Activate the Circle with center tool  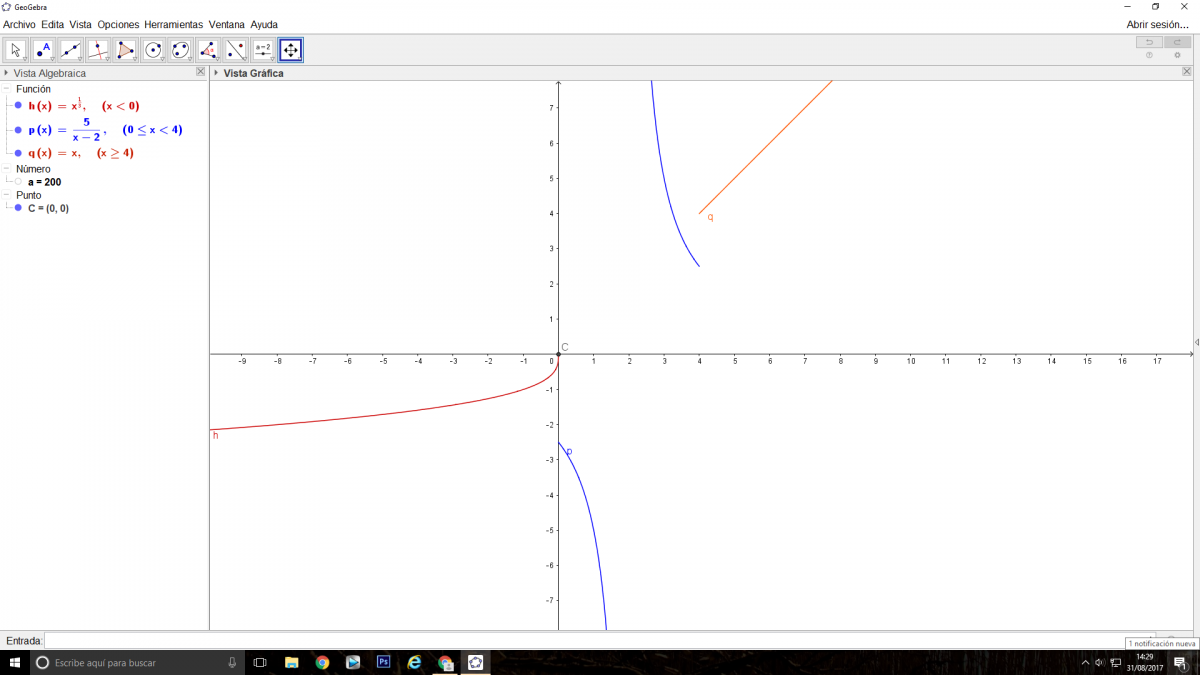pos(153,49)
